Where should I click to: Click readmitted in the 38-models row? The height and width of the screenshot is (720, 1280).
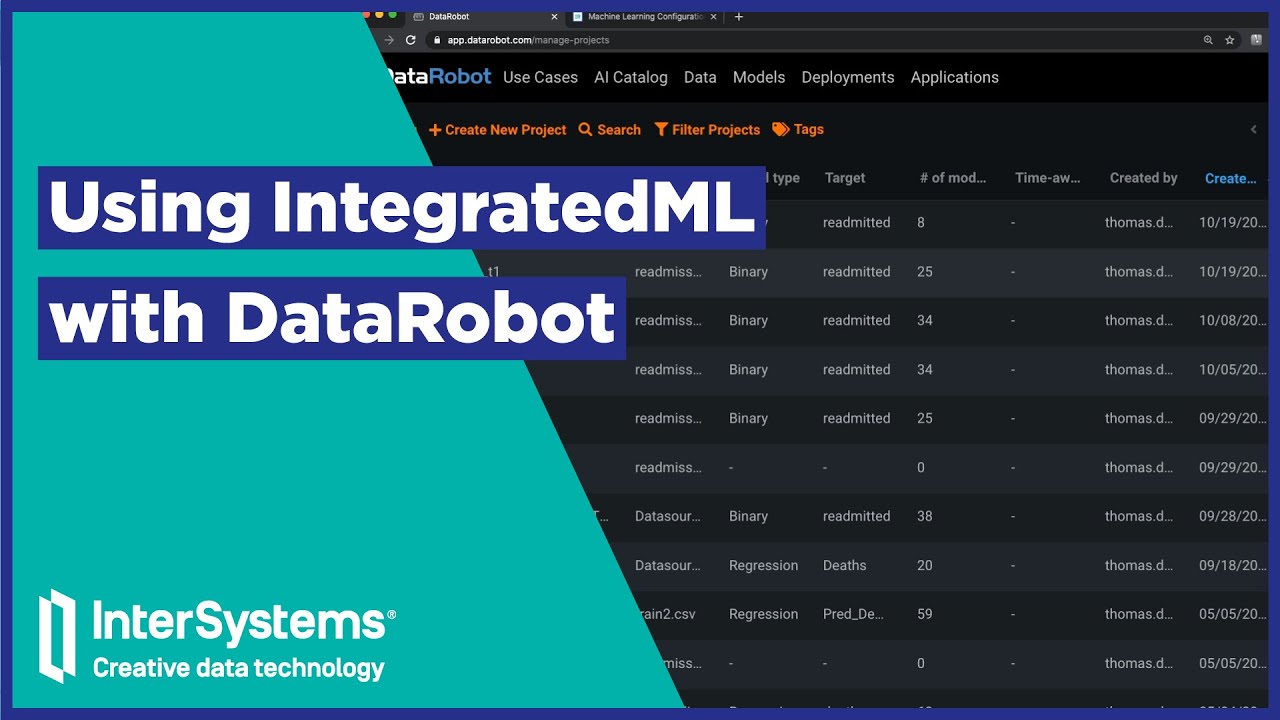pos(856,516)
